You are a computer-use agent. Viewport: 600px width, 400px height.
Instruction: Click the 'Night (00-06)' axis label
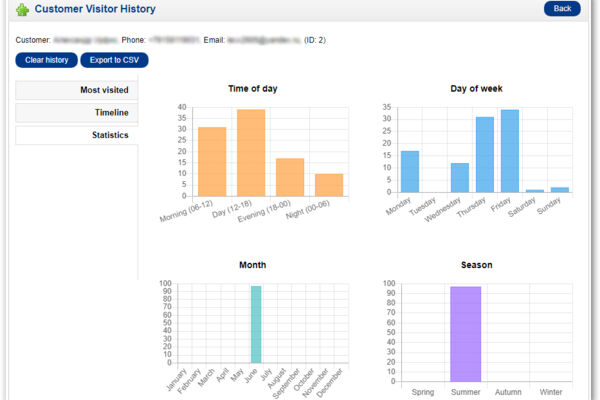[x=307, y=210]
